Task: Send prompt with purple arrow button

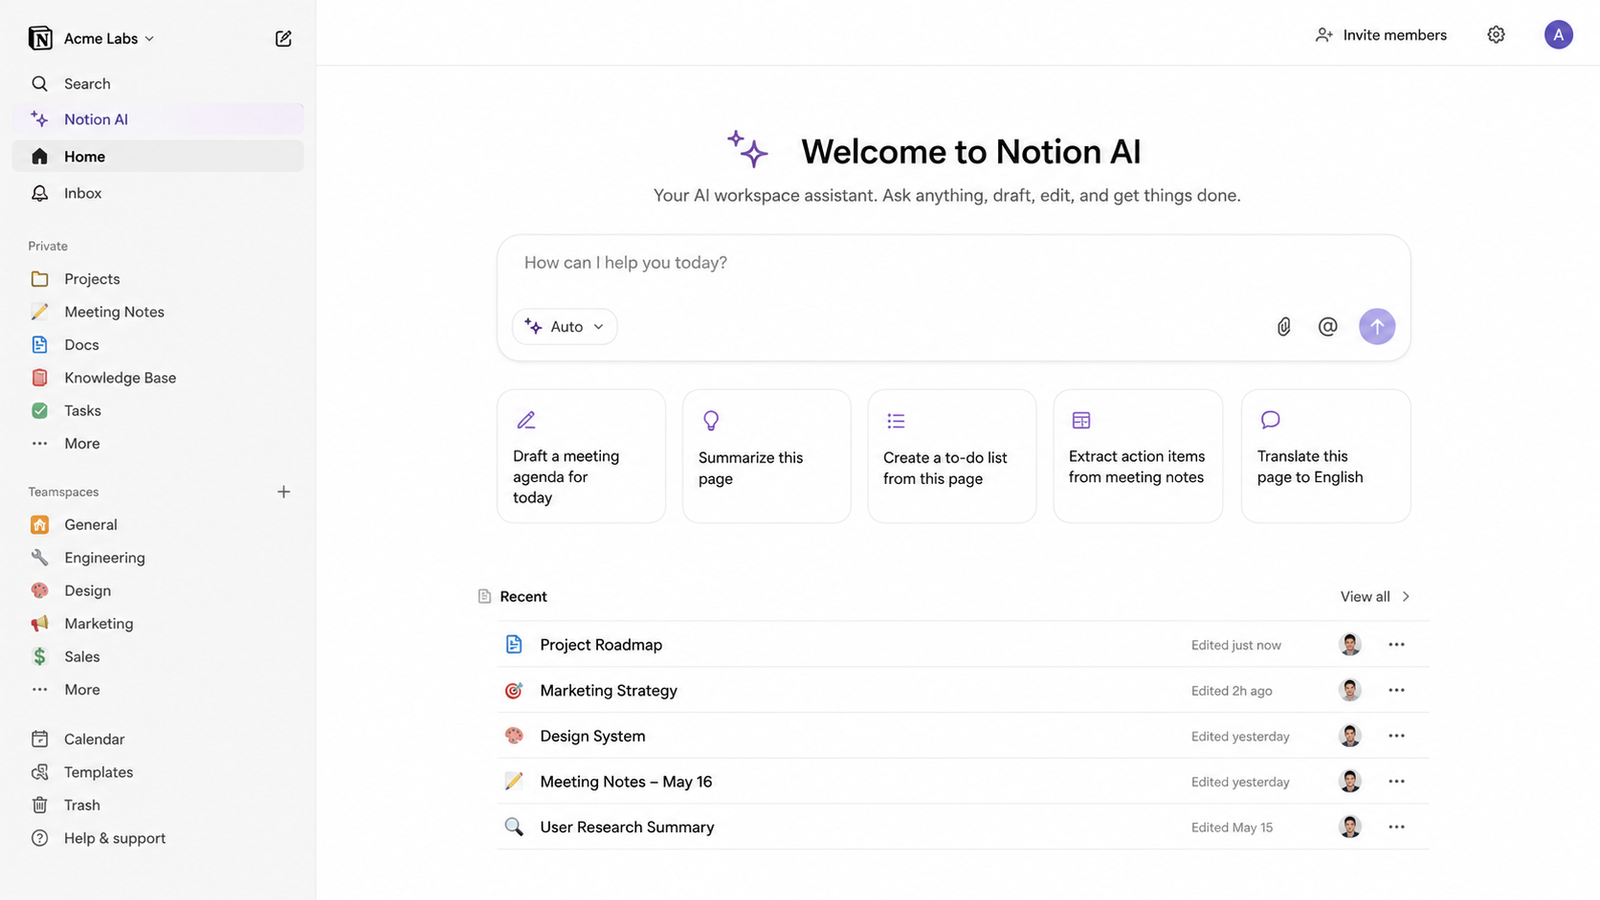Action: pos(1377,327)
